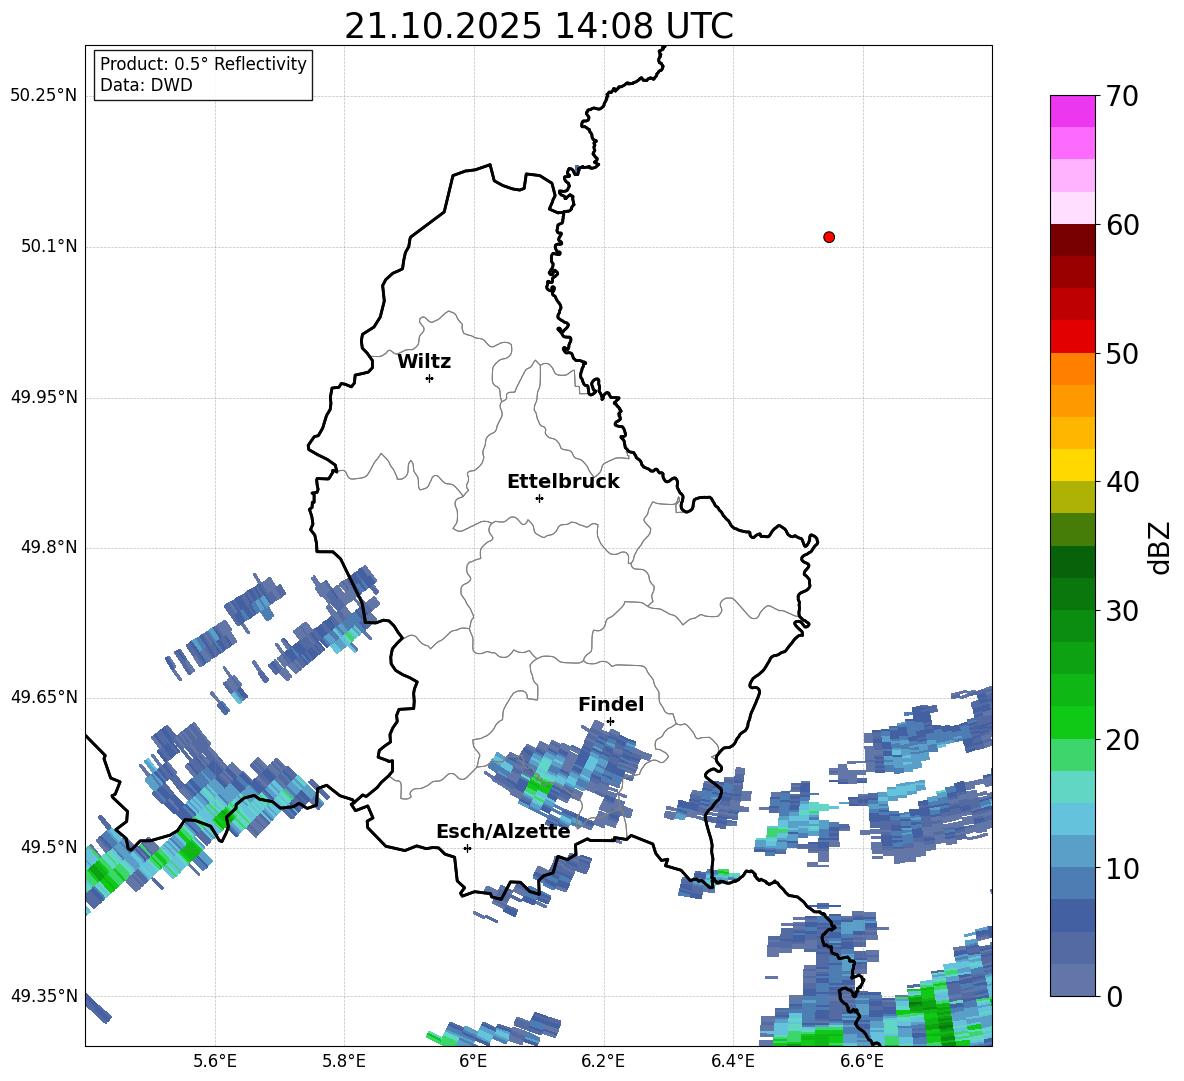Click the Data: DWD text
Viewport: 1184px width, 1081px height.
(x=146, y=85)
